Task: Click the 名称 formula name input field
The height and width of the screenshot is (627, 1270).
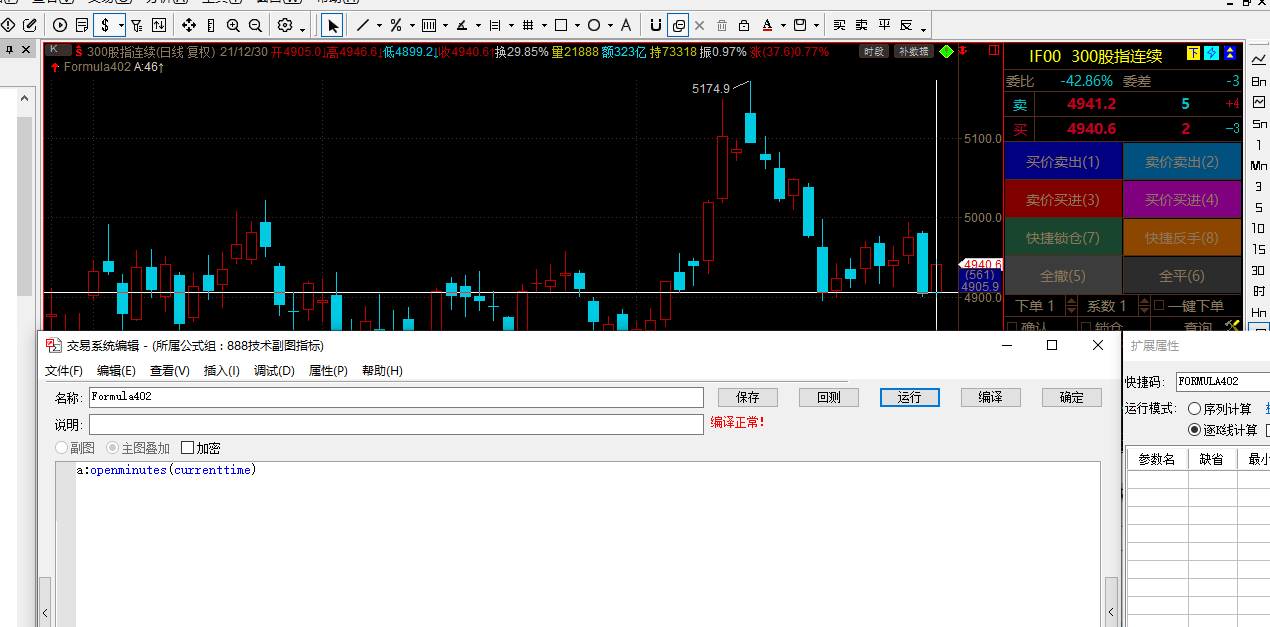Action: click(396, 397)
